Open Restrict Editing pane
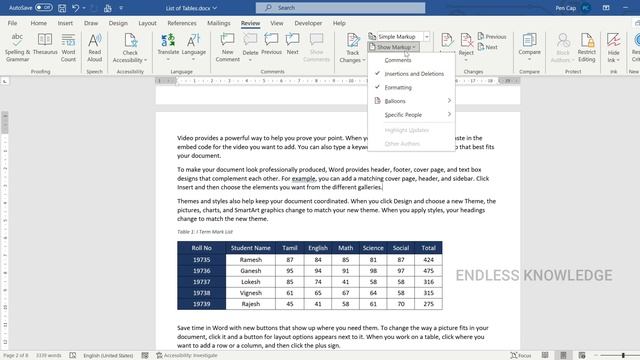 587,47
